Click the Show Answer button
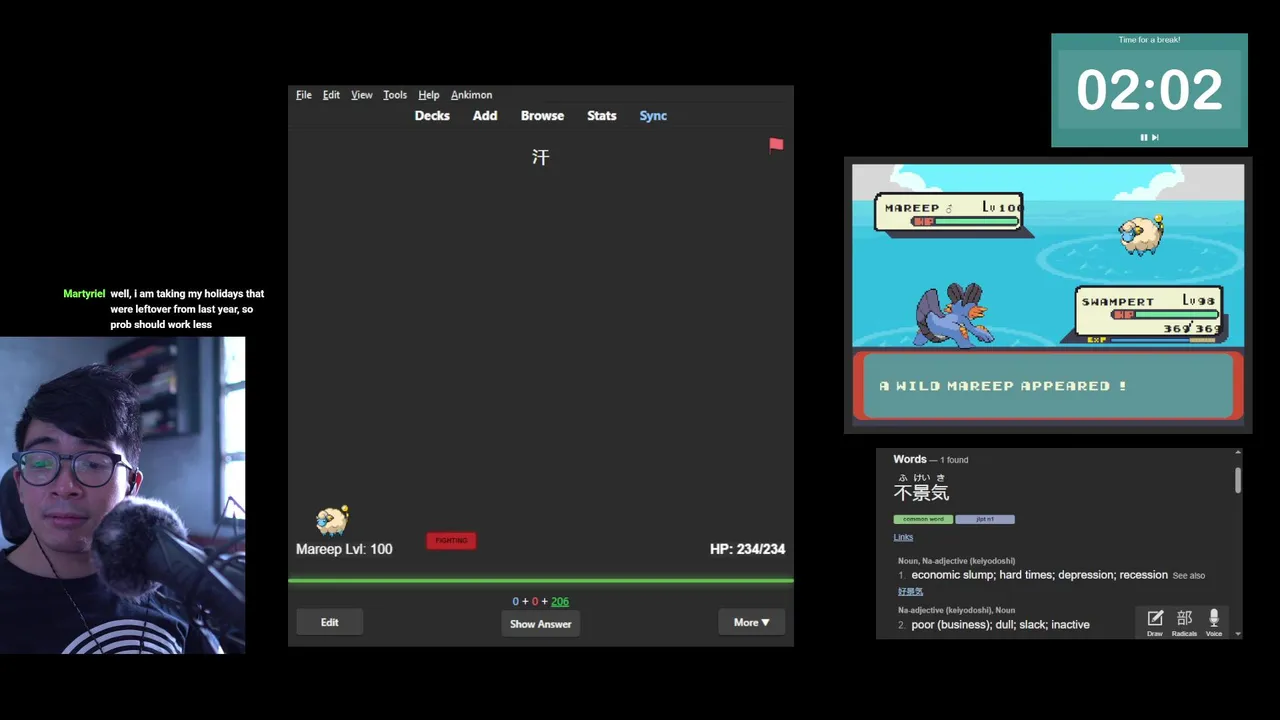This screenshot has height=720, width=1280. coord(540,624)
